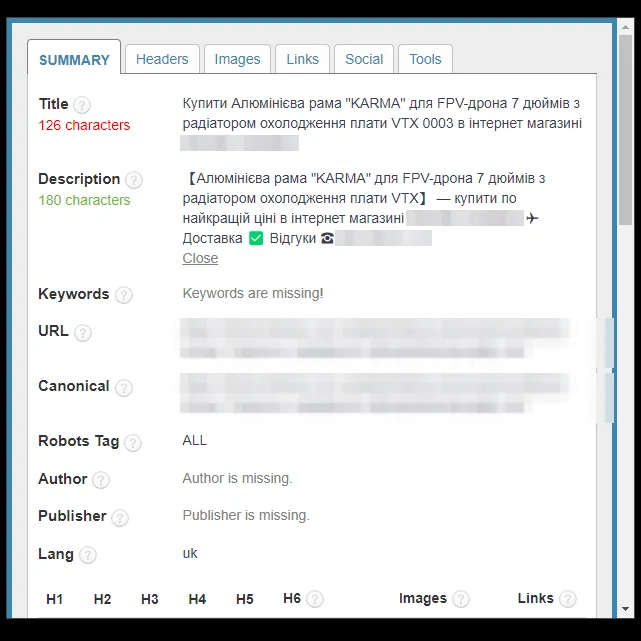
Task: Click 'Publisher is missing.' text
Action: [x=246, y=515]
